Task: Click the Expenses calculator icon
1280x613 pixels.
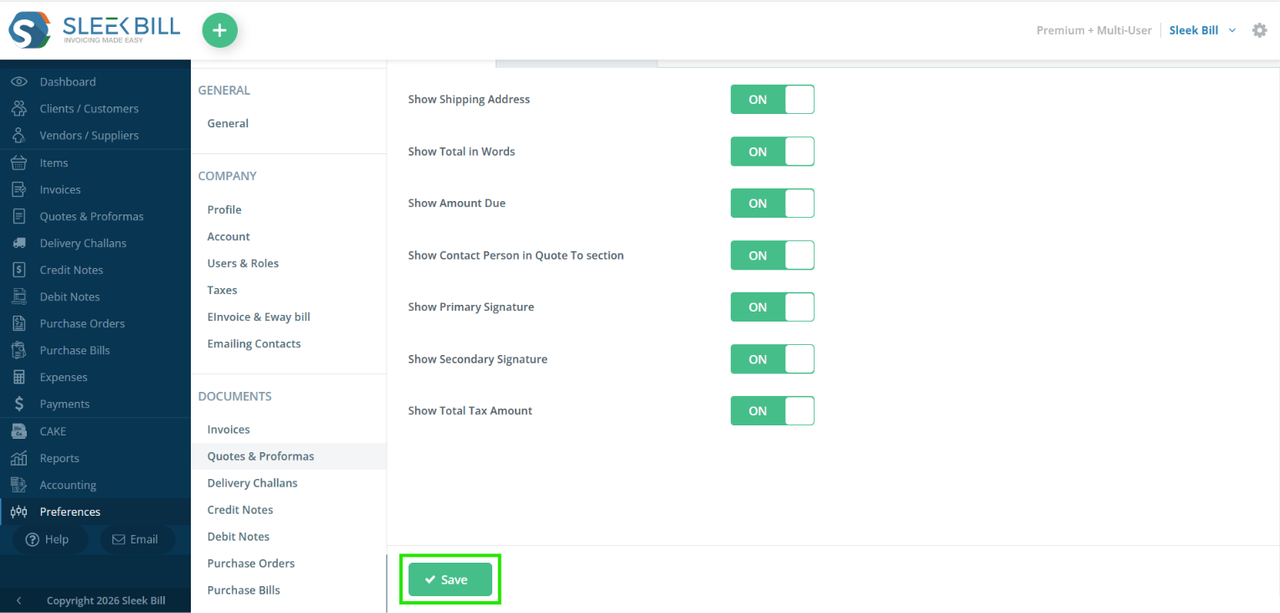Action: [x=19, y=377]
